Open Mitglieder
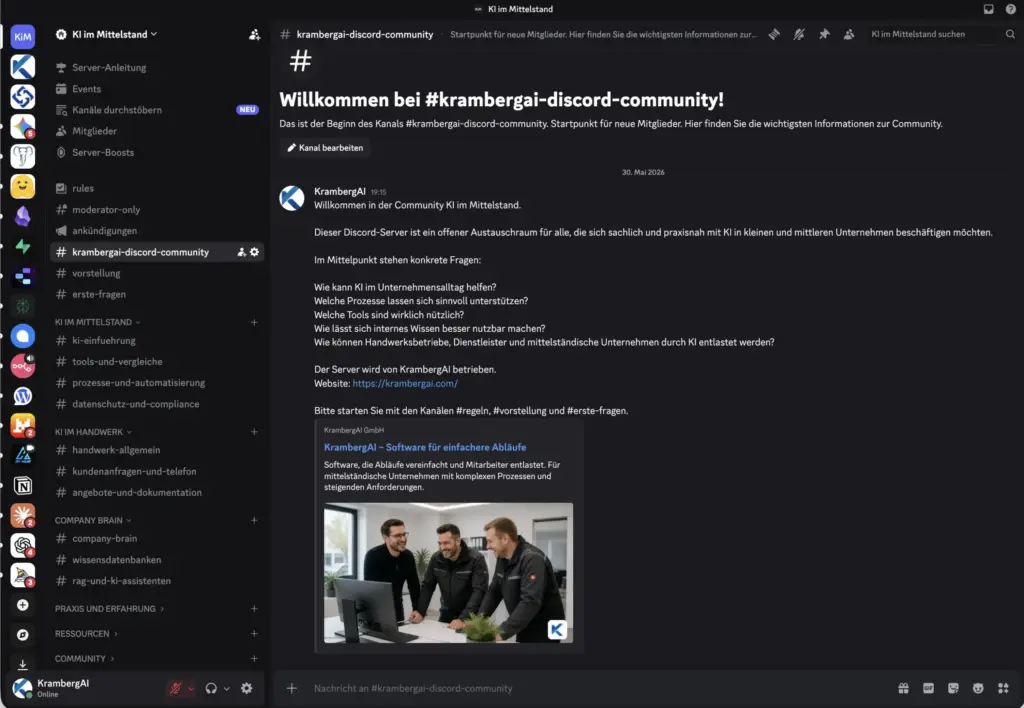The height and width of the screenshot is (708, 1024). [157, 131]
